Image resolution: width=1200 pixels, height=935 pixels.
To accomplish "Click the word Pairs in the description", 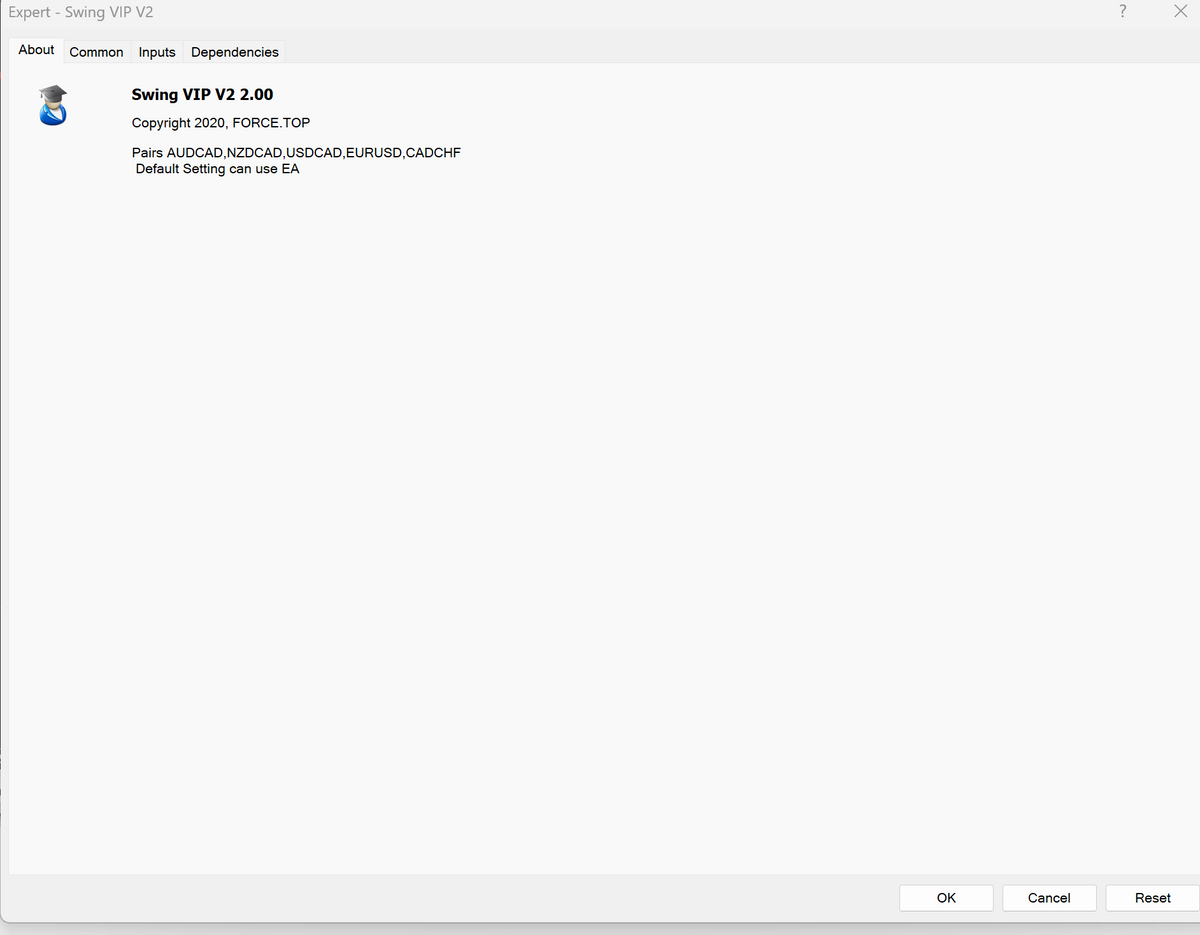I will [147, 153].
